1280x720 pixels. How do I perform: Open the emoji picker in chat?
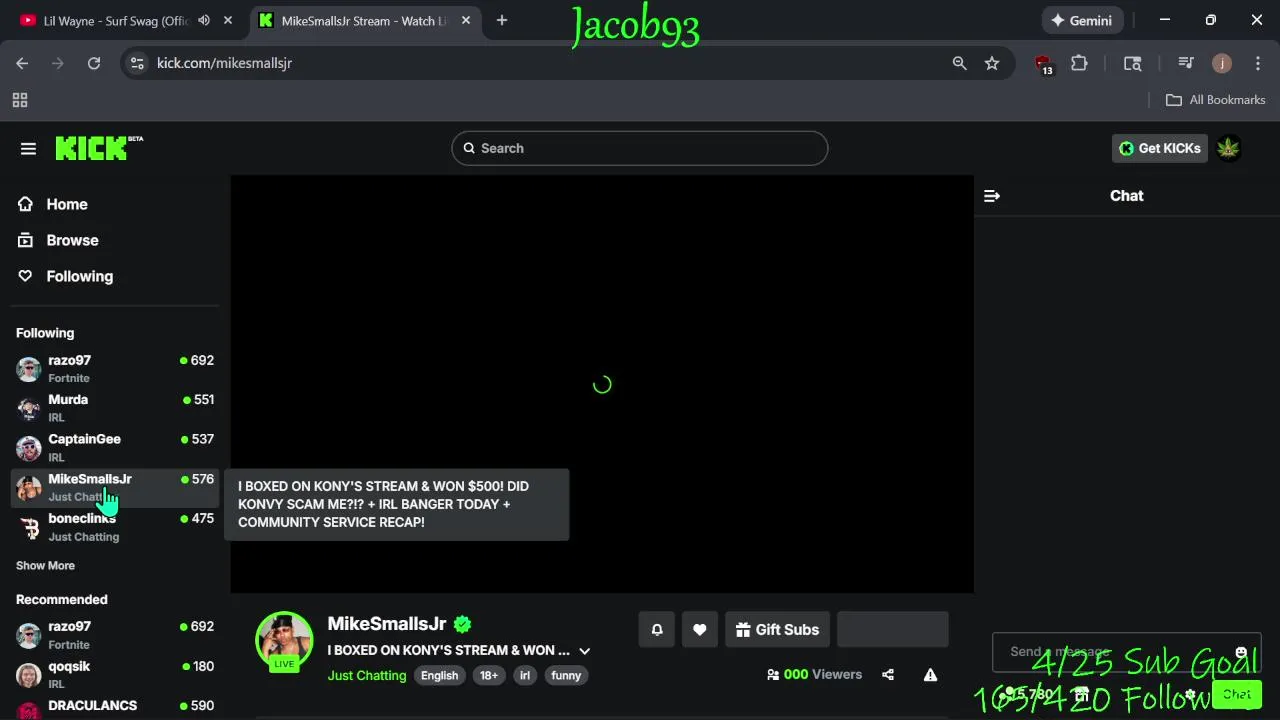[x=1241, y=652]
